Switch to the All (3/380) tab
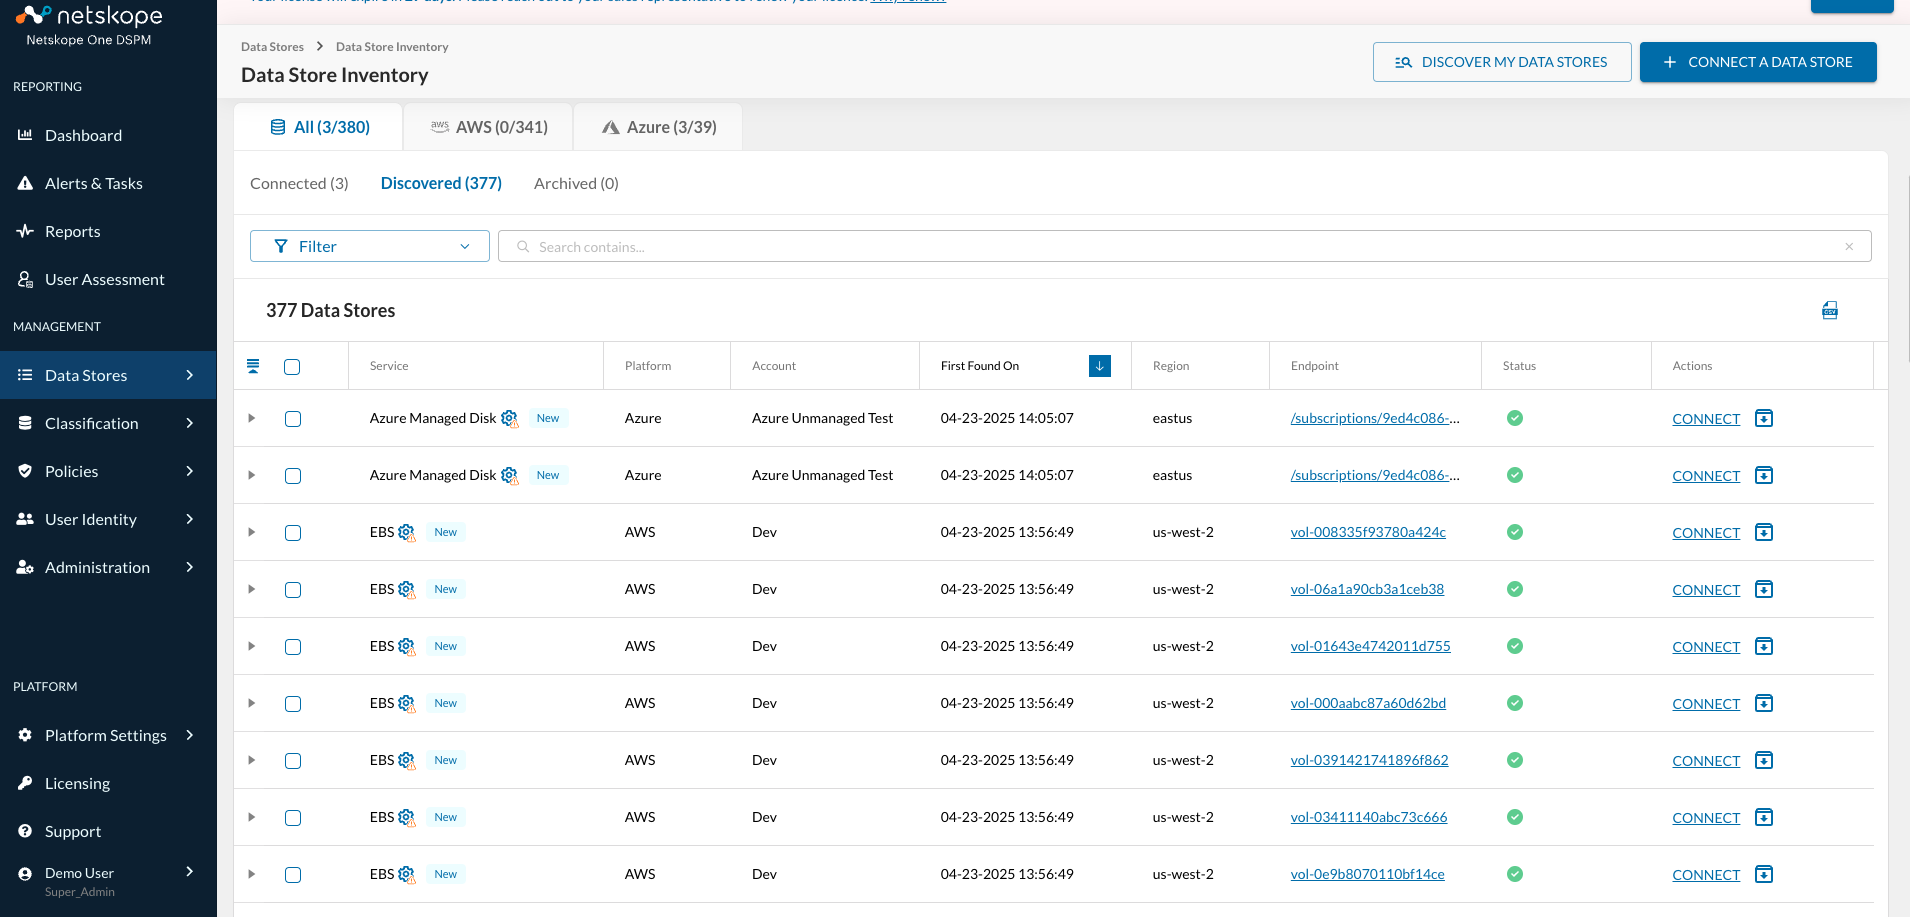The width and height of the screenshot is (1910, 917). point(319,127)
